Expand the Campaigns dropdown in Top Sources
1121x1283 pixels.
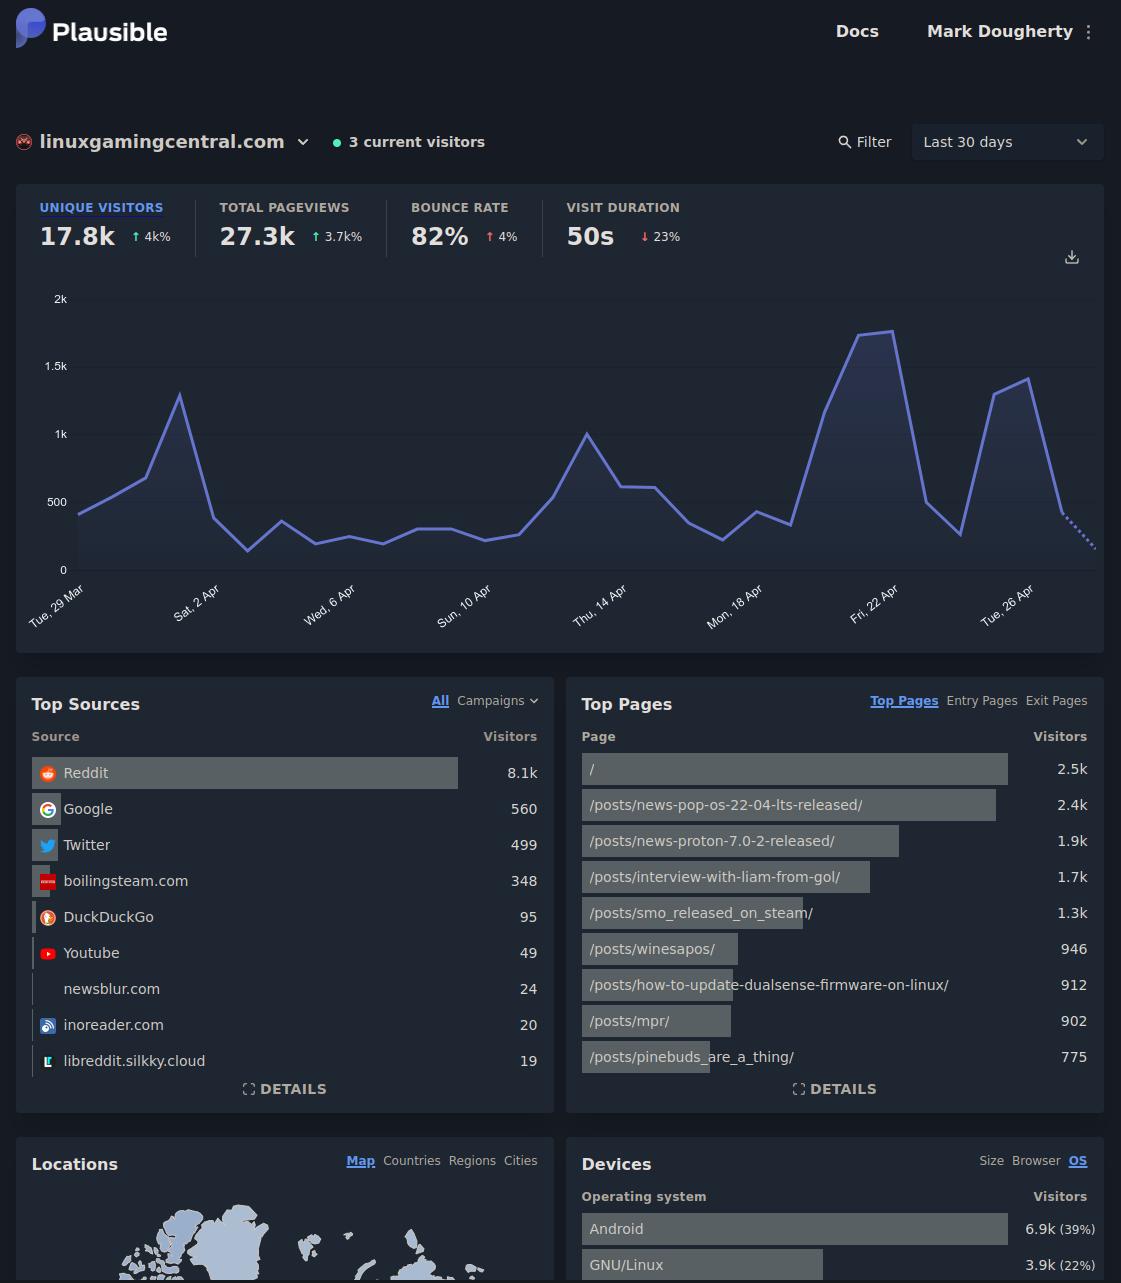click(498, 701)
